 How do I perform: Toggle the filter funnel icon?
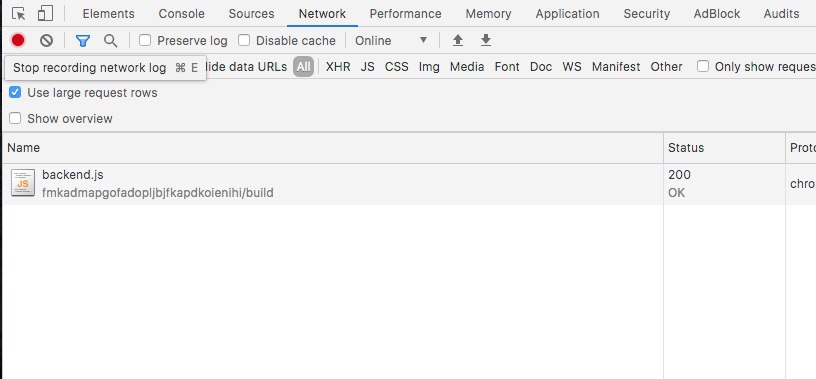tap(83, 40)
